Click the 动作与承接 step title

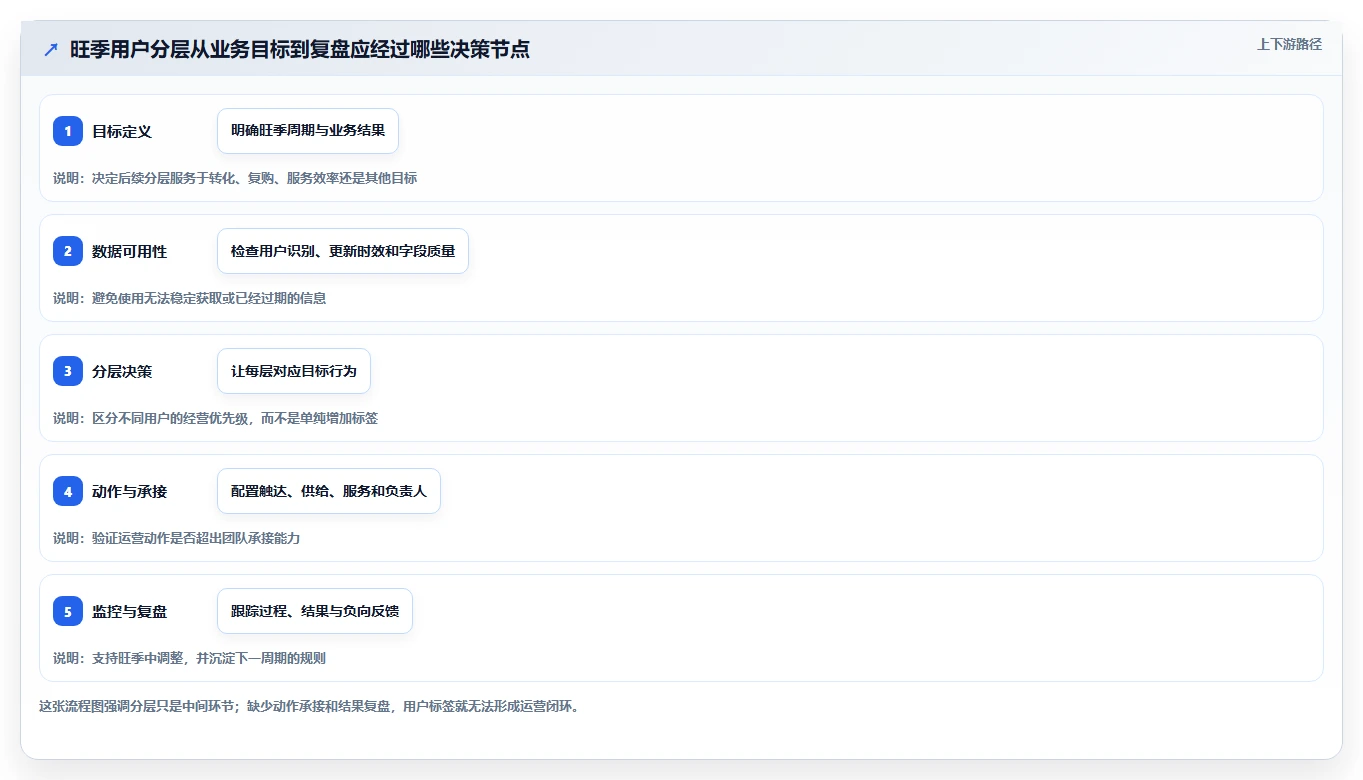point(130,491)
